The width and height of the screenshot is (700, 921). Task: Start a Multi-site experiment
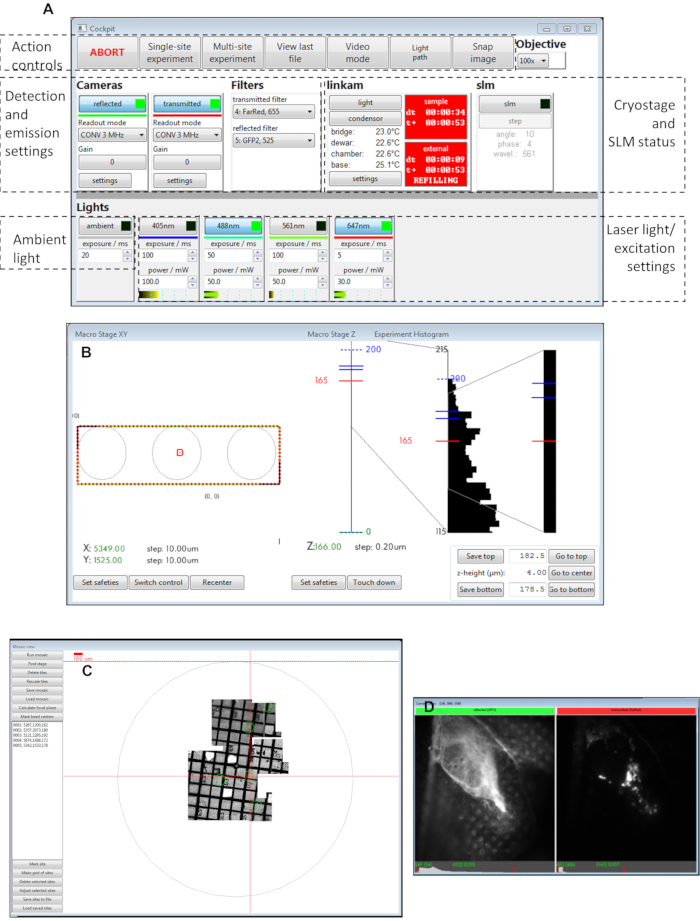pyautogui.click(x=232, y=52)
